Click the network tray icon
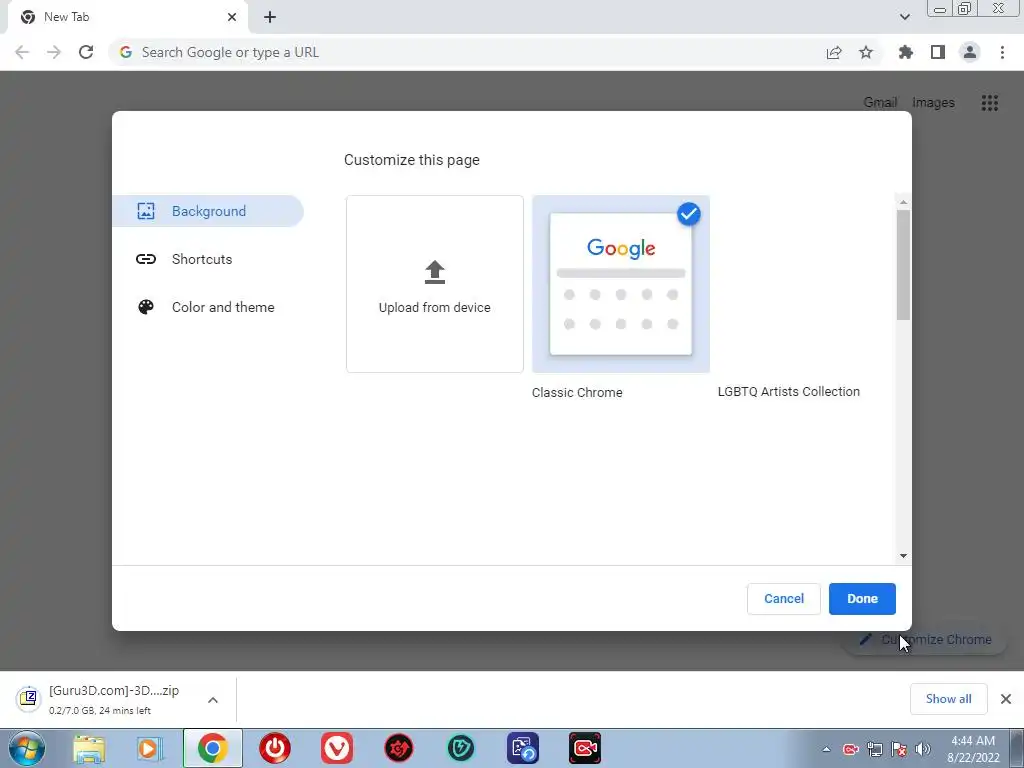Viewport: 1024px width, 768px height. [x=874, y=749]
